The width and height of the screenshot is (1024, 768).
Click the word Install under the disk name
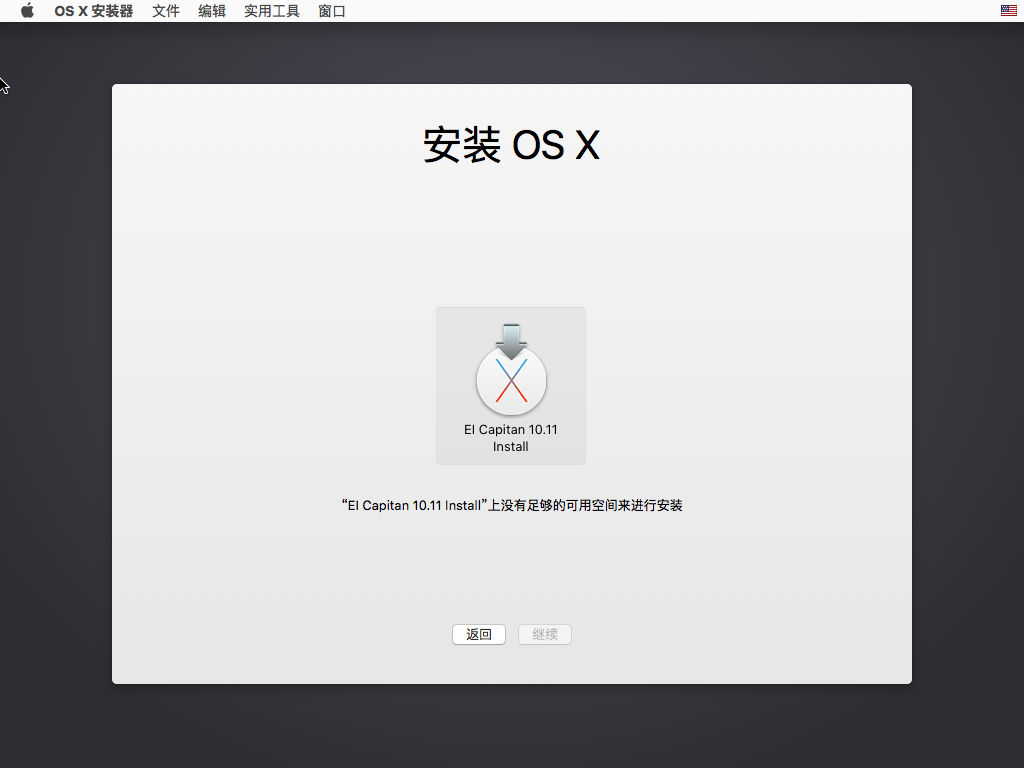(x=511, y=447)
